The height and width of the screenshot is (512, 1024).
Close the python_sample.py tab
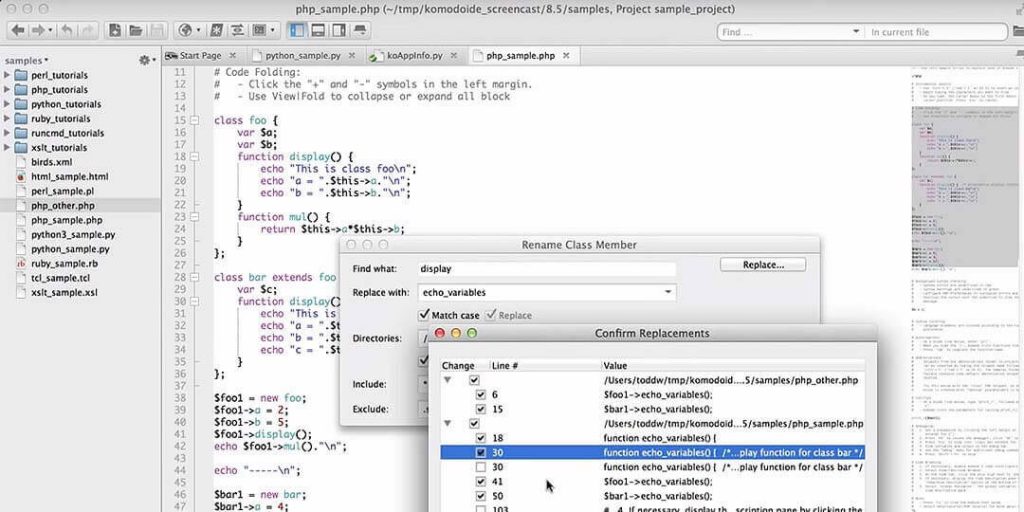pyautogui.click(x=352, y=56)
